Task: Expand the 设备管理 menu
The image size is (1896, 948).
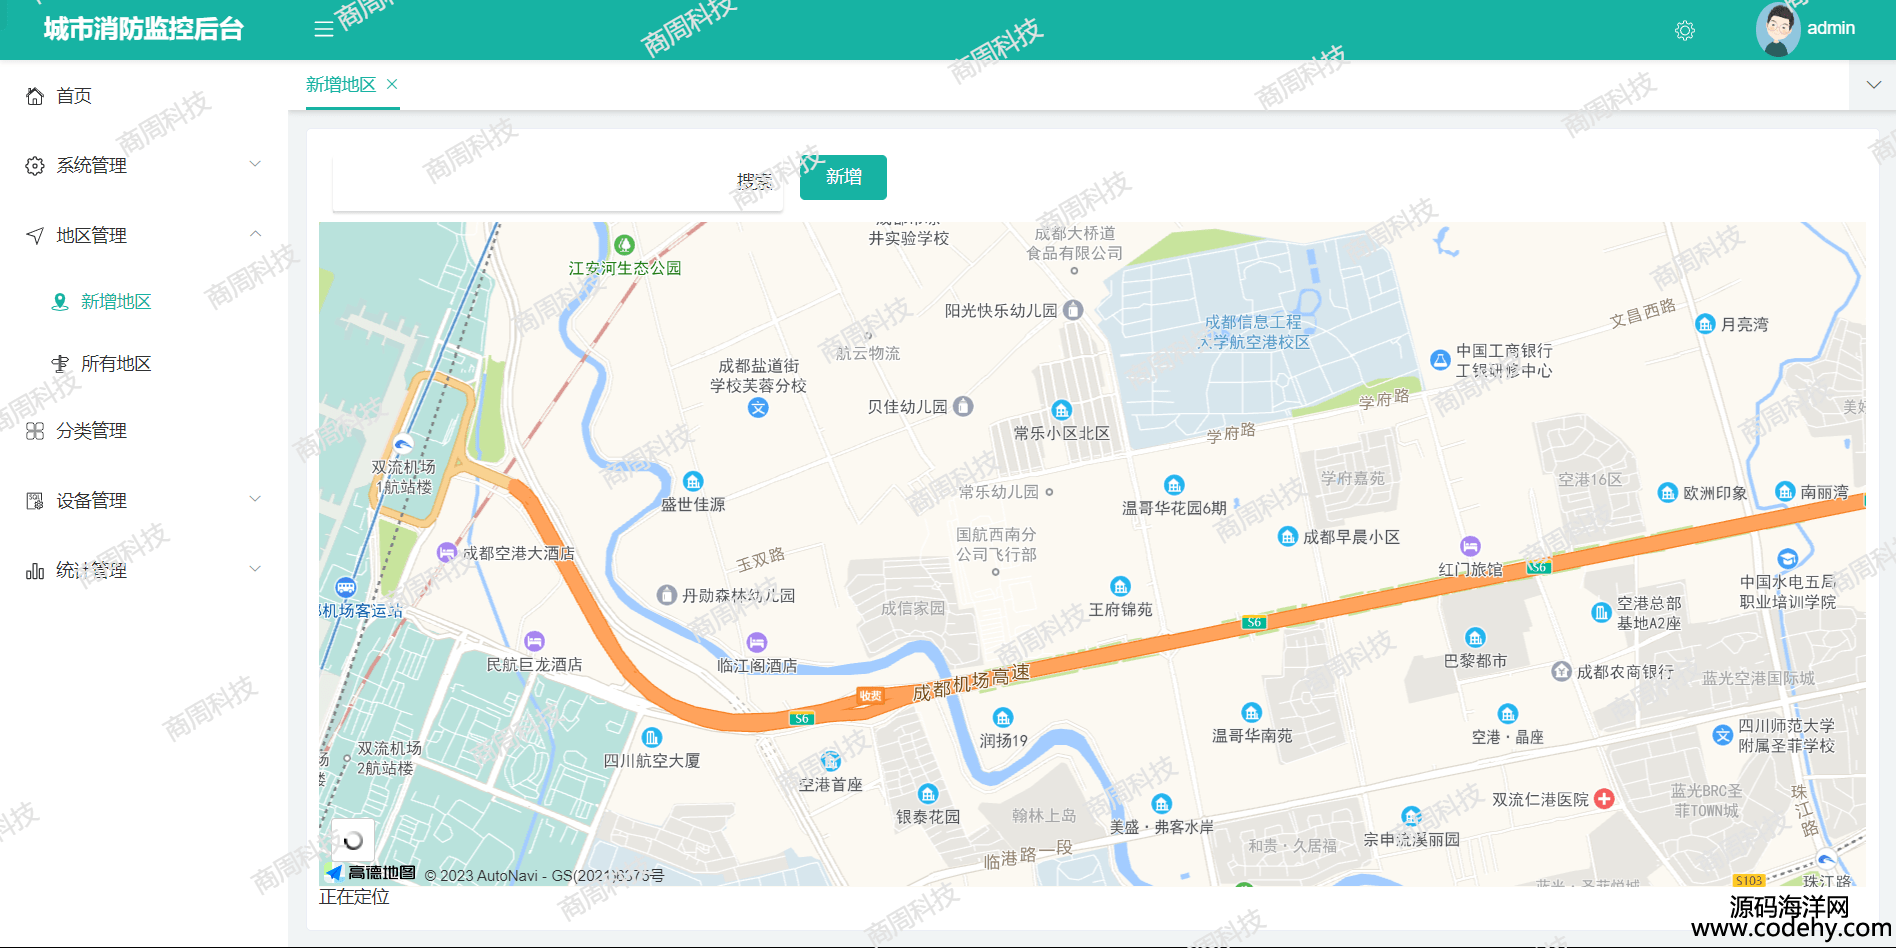Action: [x=144, y=500]
